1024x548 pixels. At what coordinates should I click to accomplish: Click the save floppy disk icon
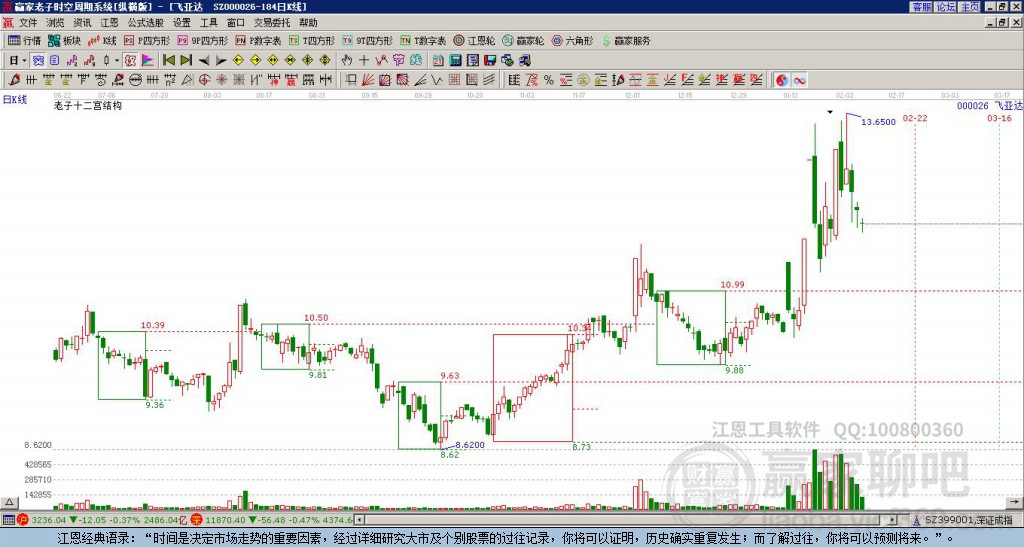pyautogui.click(x=490, y=60)
